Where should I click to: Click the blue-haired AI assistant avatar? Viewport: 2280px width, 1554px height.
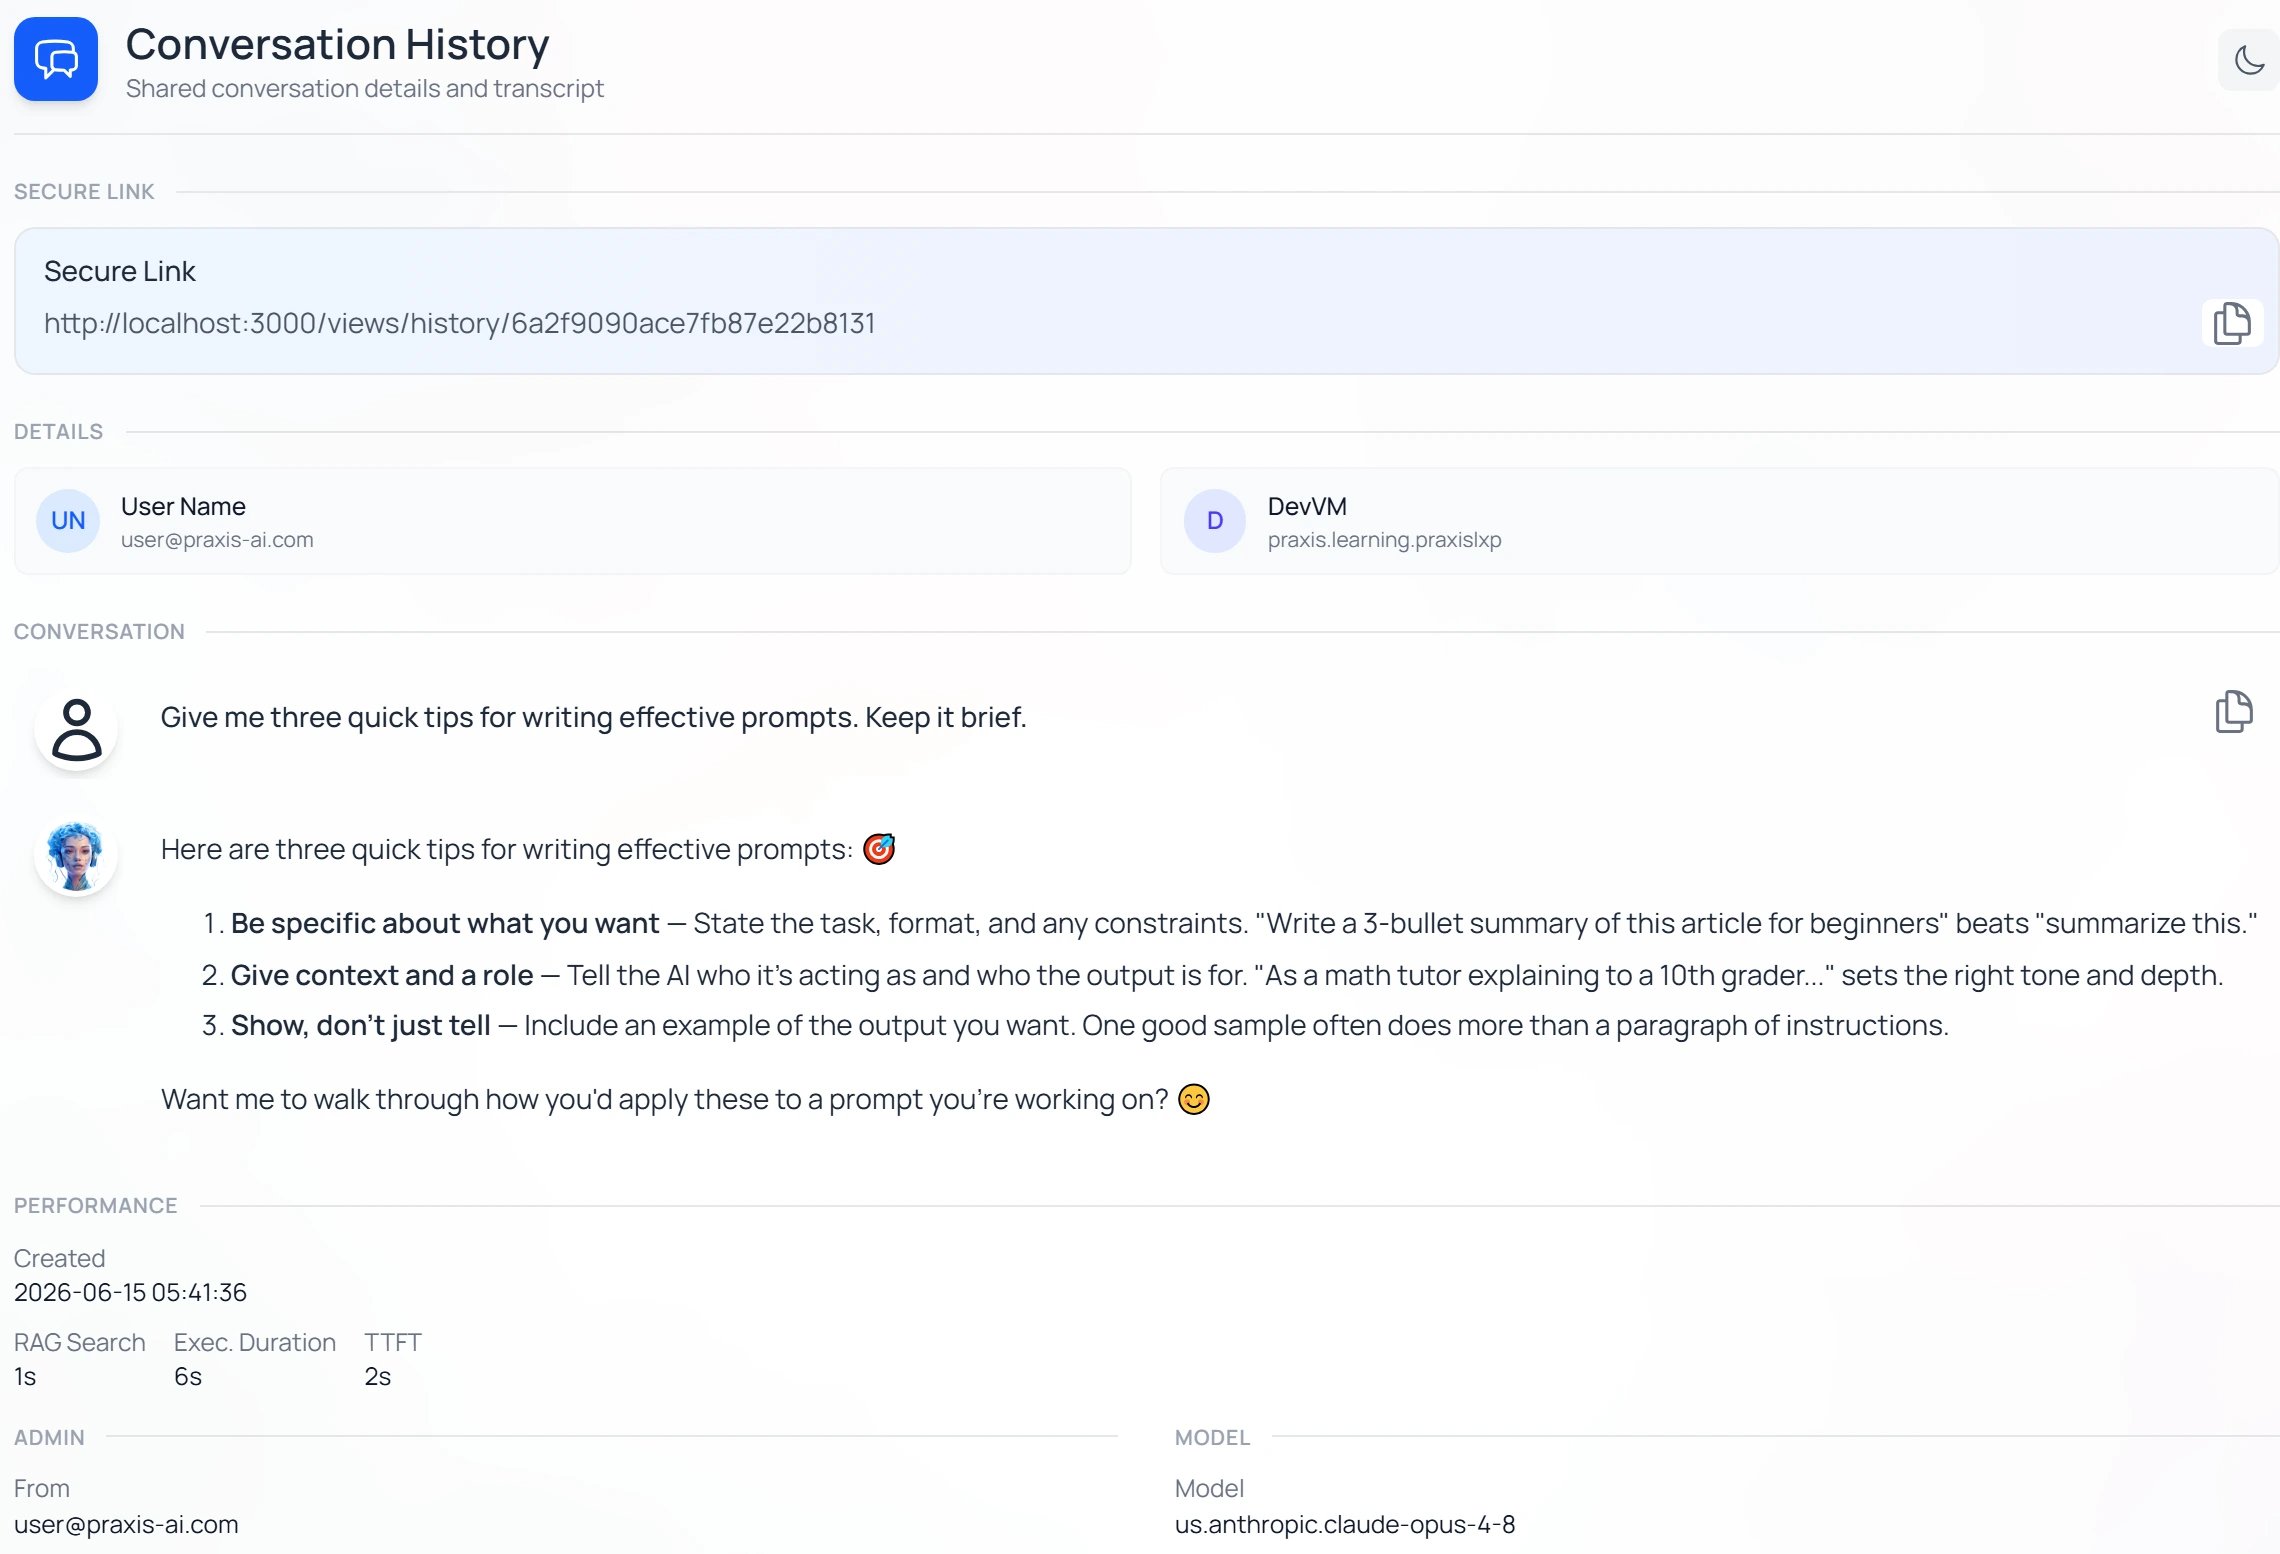coord(76,855)
